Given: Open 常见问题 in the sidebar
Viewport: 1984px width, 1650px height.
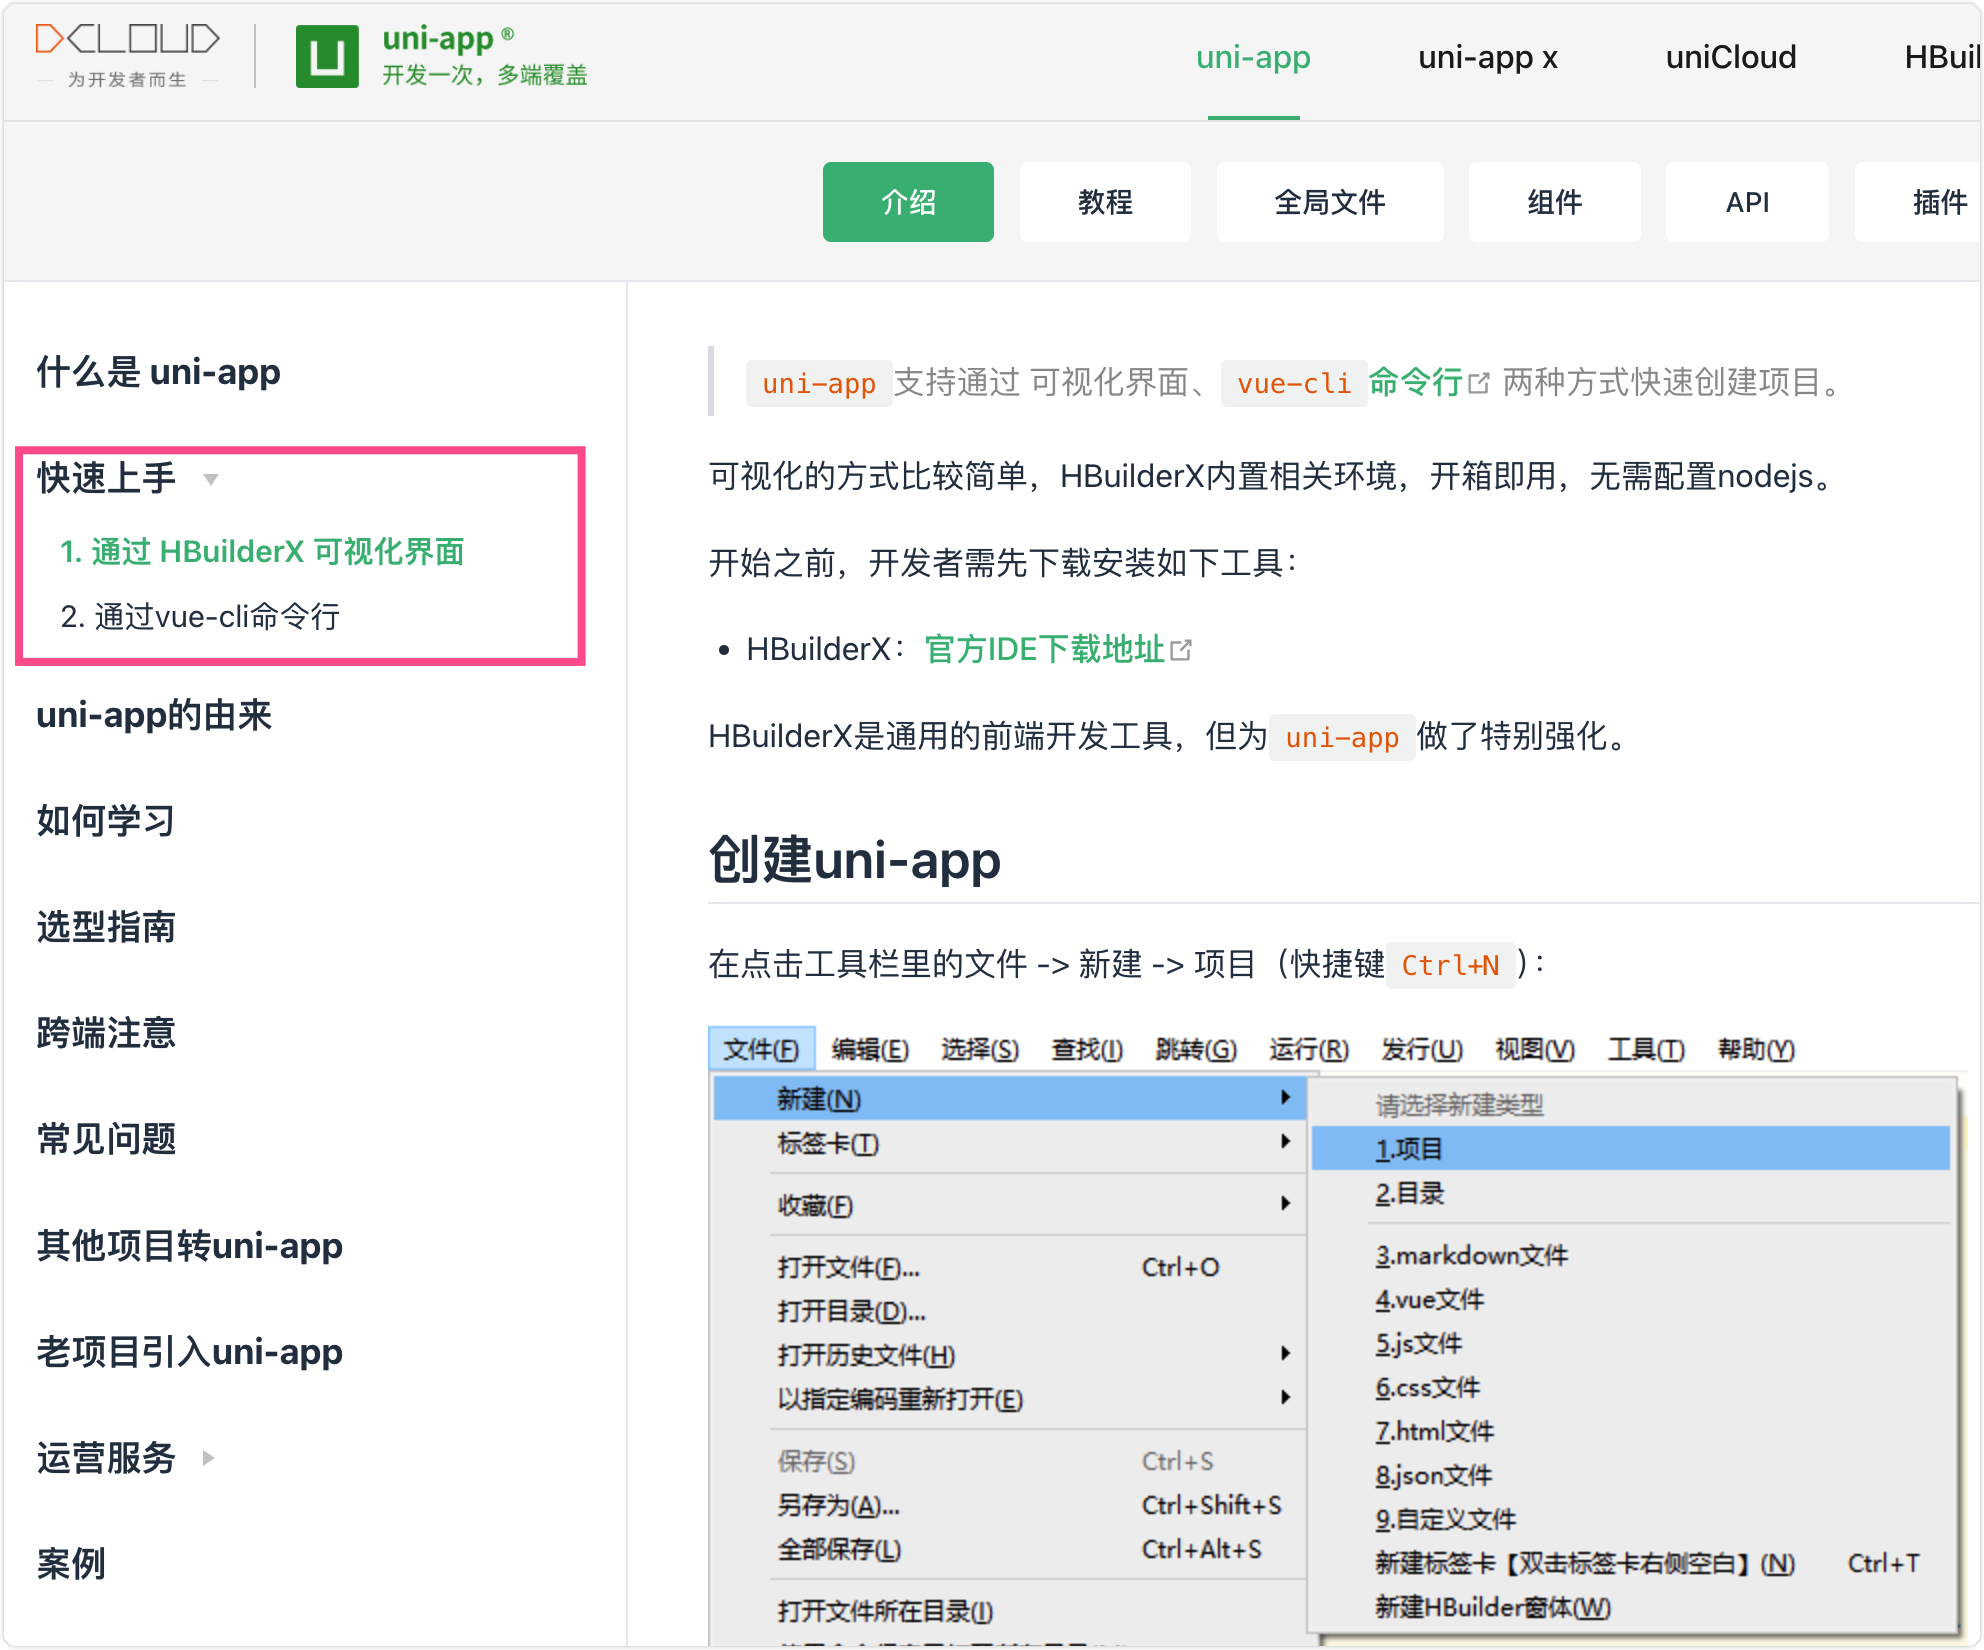Looking at the screenshot, I should pos(106,1139).
